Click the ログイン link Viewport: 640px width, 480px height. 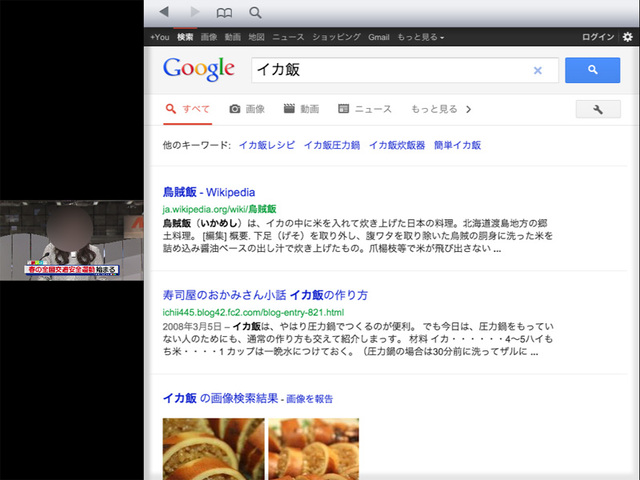[x=598, y=37]
